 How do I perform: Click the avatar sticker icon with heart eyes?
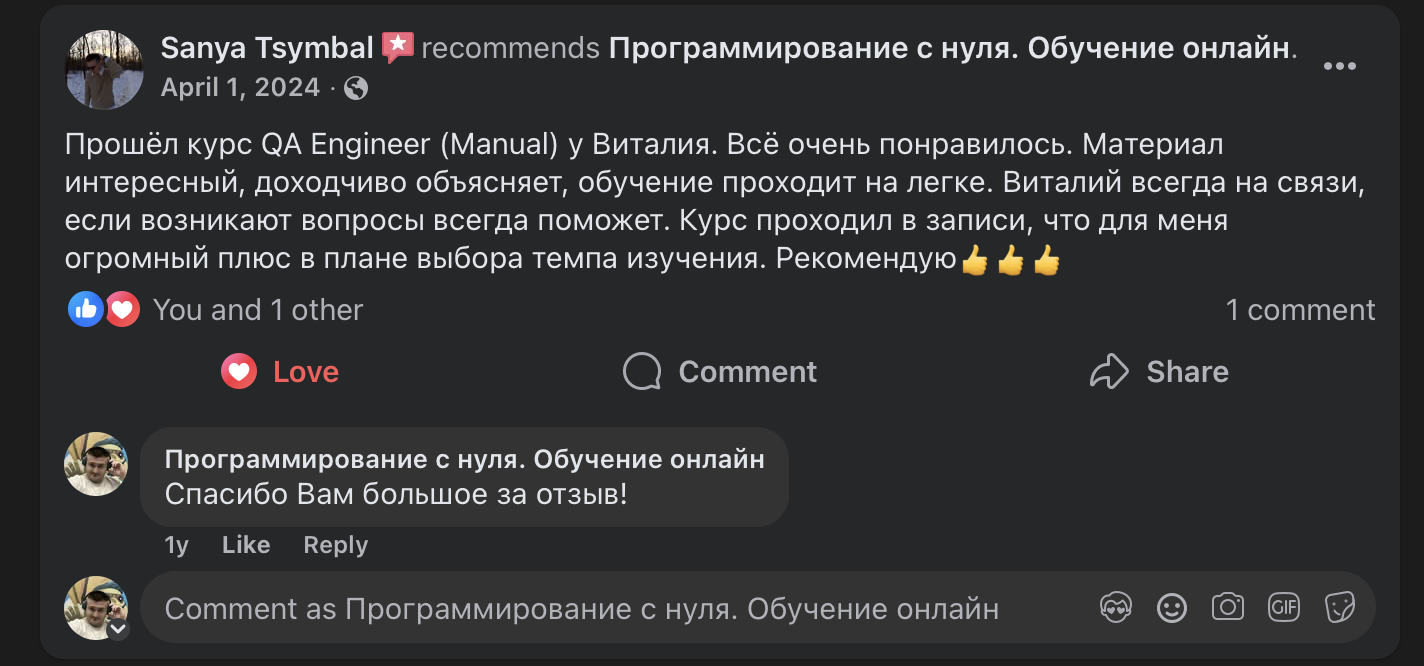pyautogui.click(x=1115, y=607)
